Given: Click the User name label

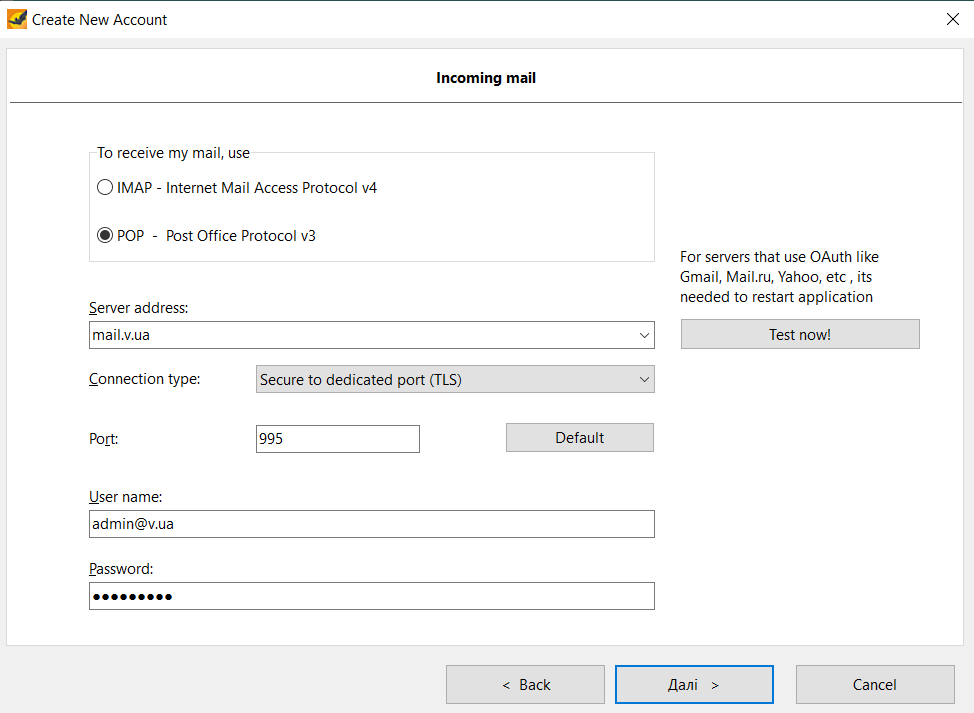Looking at the screenshot, I should pyautogui.click(x=125, y=497).
